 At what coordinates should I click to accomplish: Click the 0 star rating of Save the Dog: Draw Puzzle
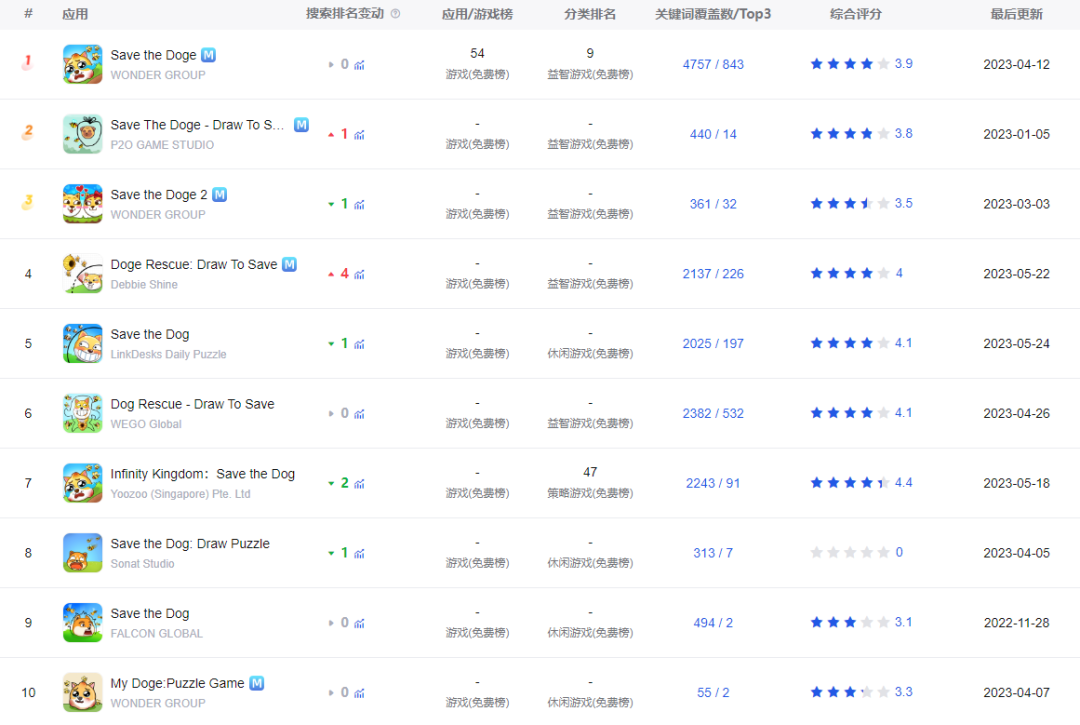pyautogui.click(x=856, y=552)
